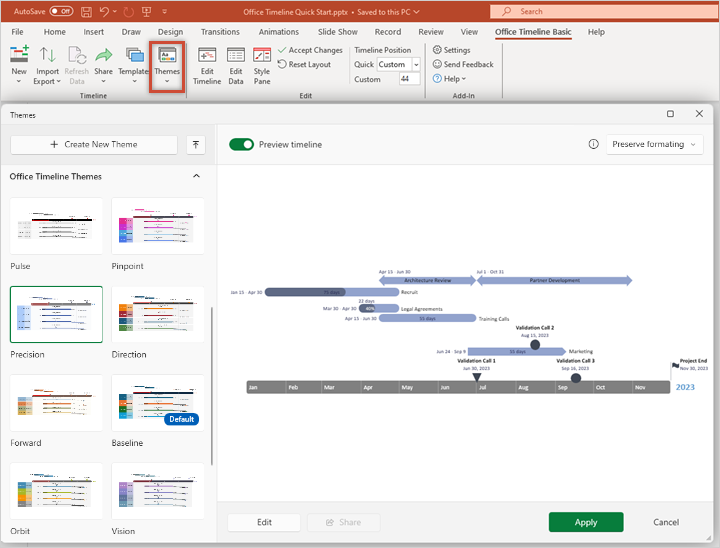The image size is (720, 548).
Task: Open the Import Export icon
Action: pos(47,57)
